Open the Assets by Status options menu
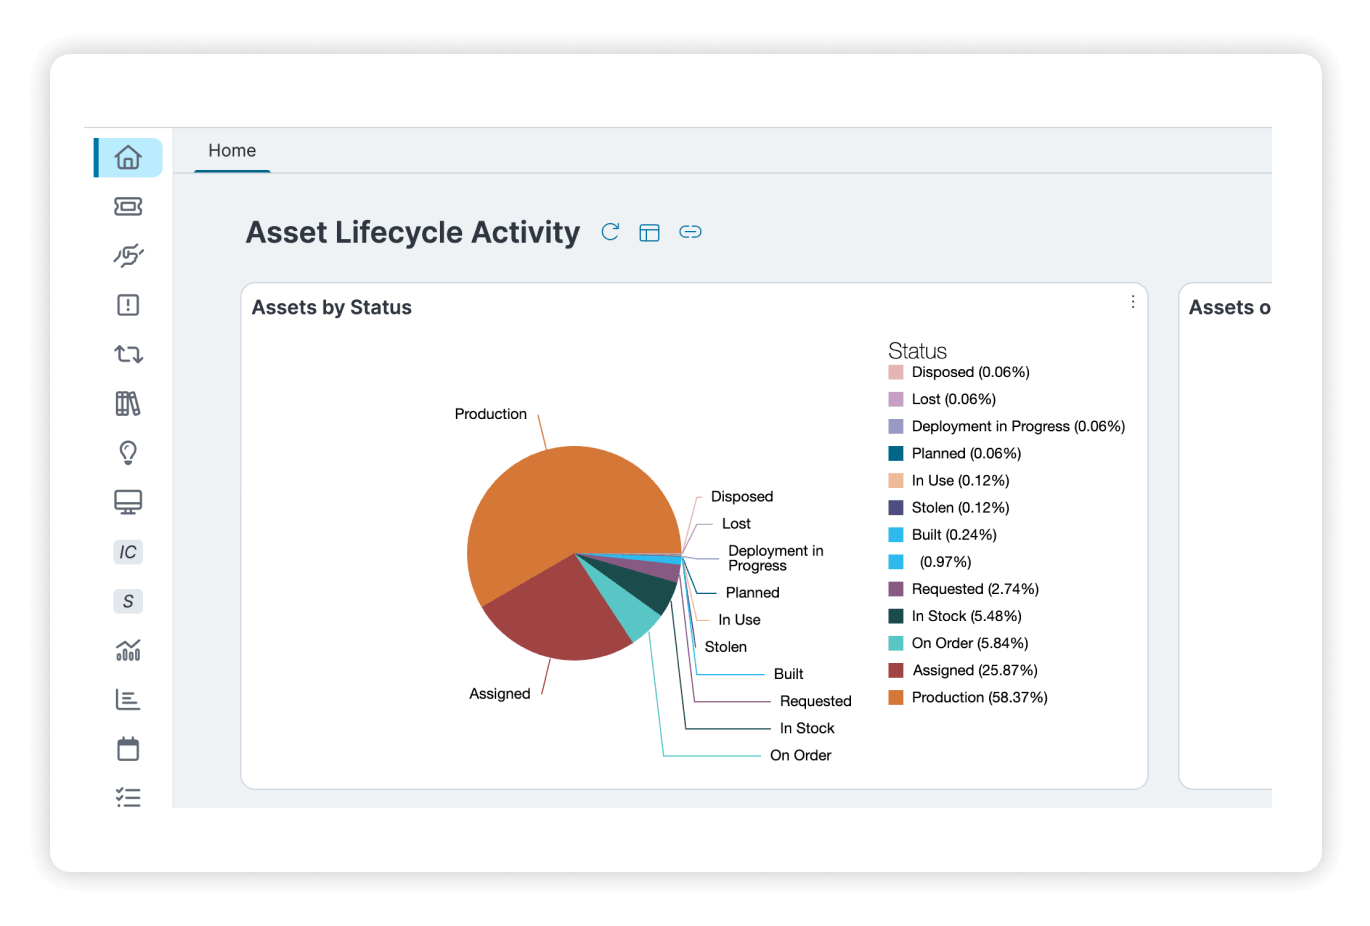 [1132, 302]
